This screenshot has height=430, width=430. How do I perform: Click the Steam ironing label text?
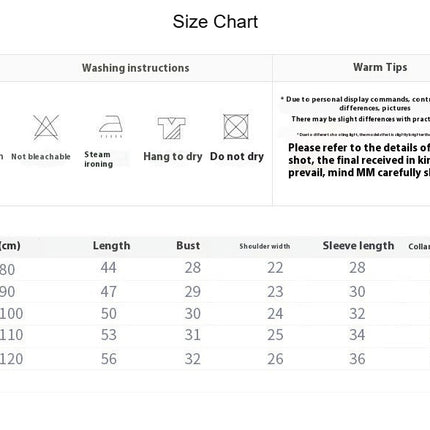98,159
